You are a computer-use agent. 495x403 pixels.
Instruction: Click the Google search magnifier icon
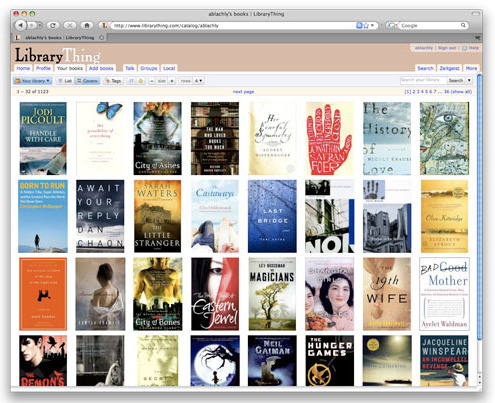(x=463, y=25)
